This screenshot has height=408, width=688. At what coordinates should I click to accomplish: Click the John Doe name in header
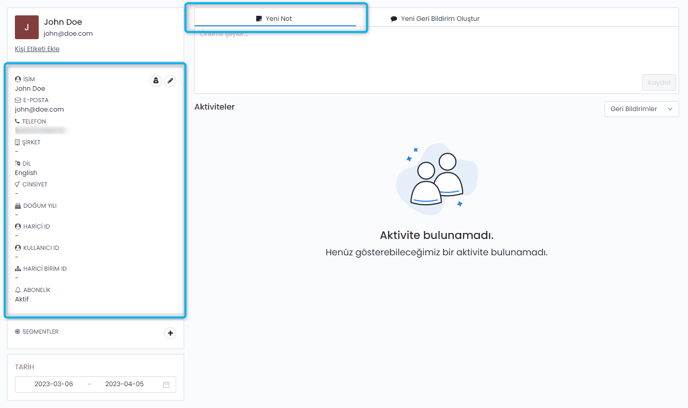(63, 21)
